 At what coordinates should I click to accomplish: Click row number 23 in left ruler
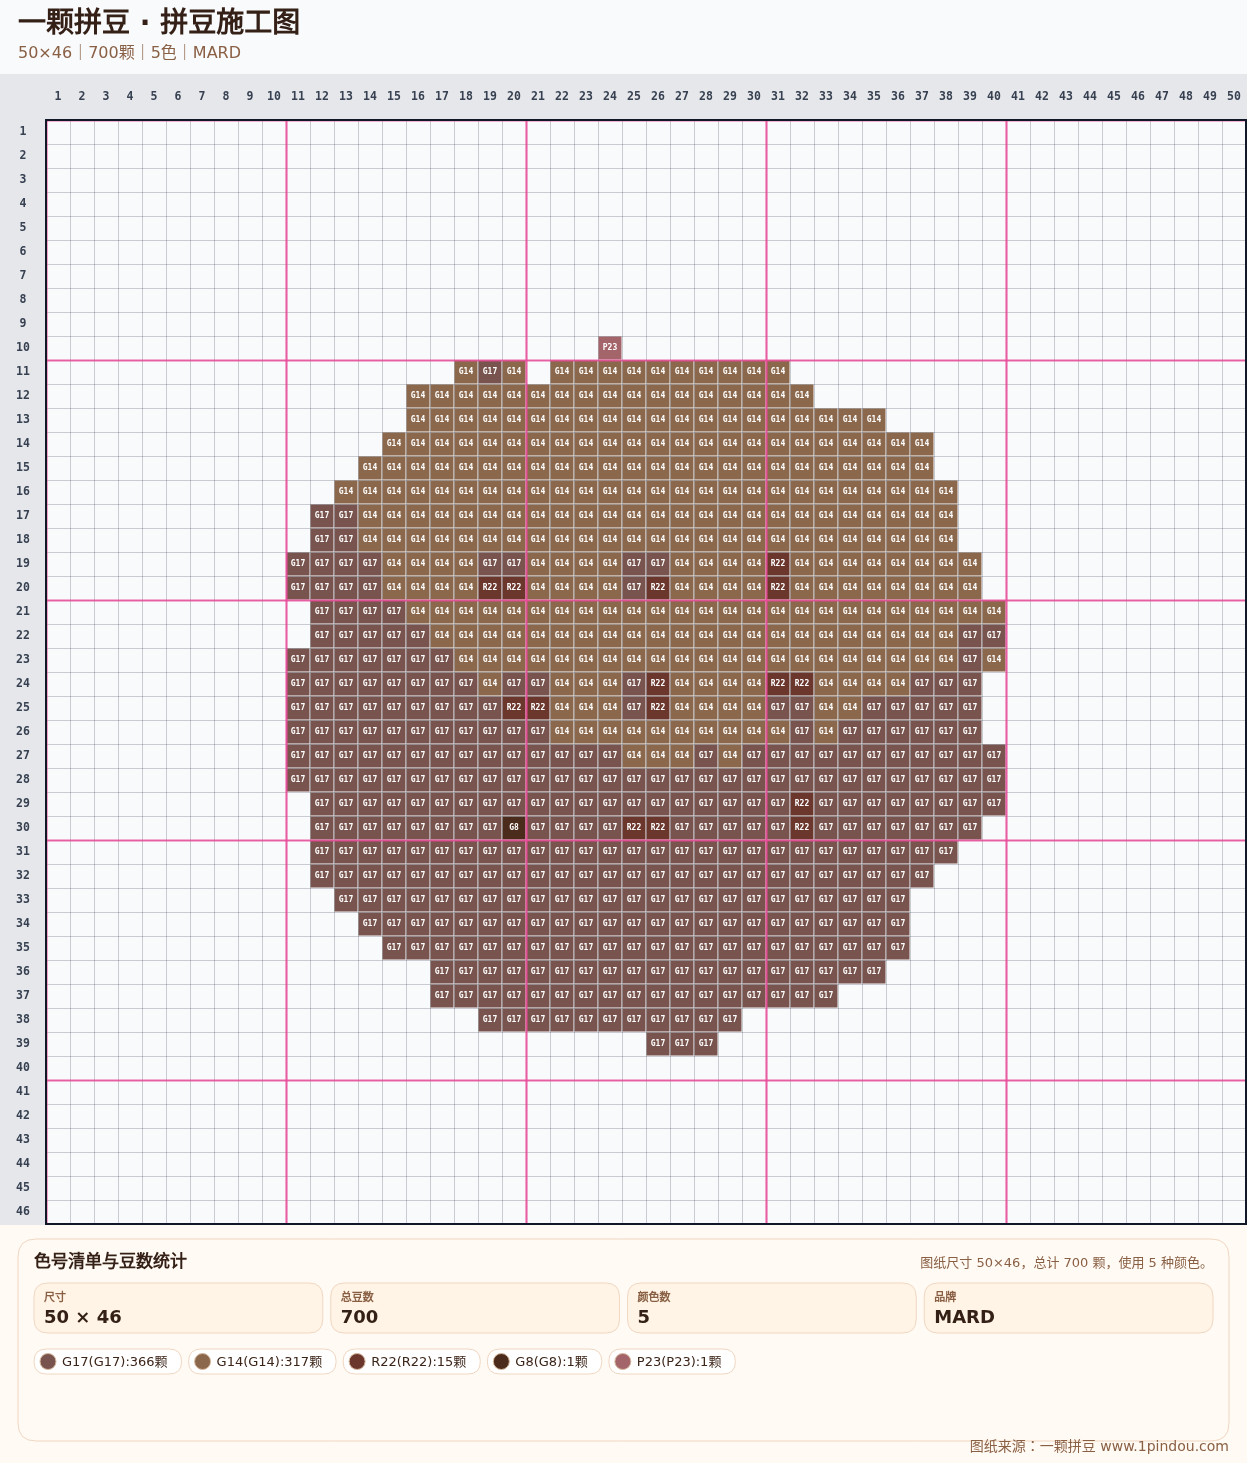coord(23,659)
